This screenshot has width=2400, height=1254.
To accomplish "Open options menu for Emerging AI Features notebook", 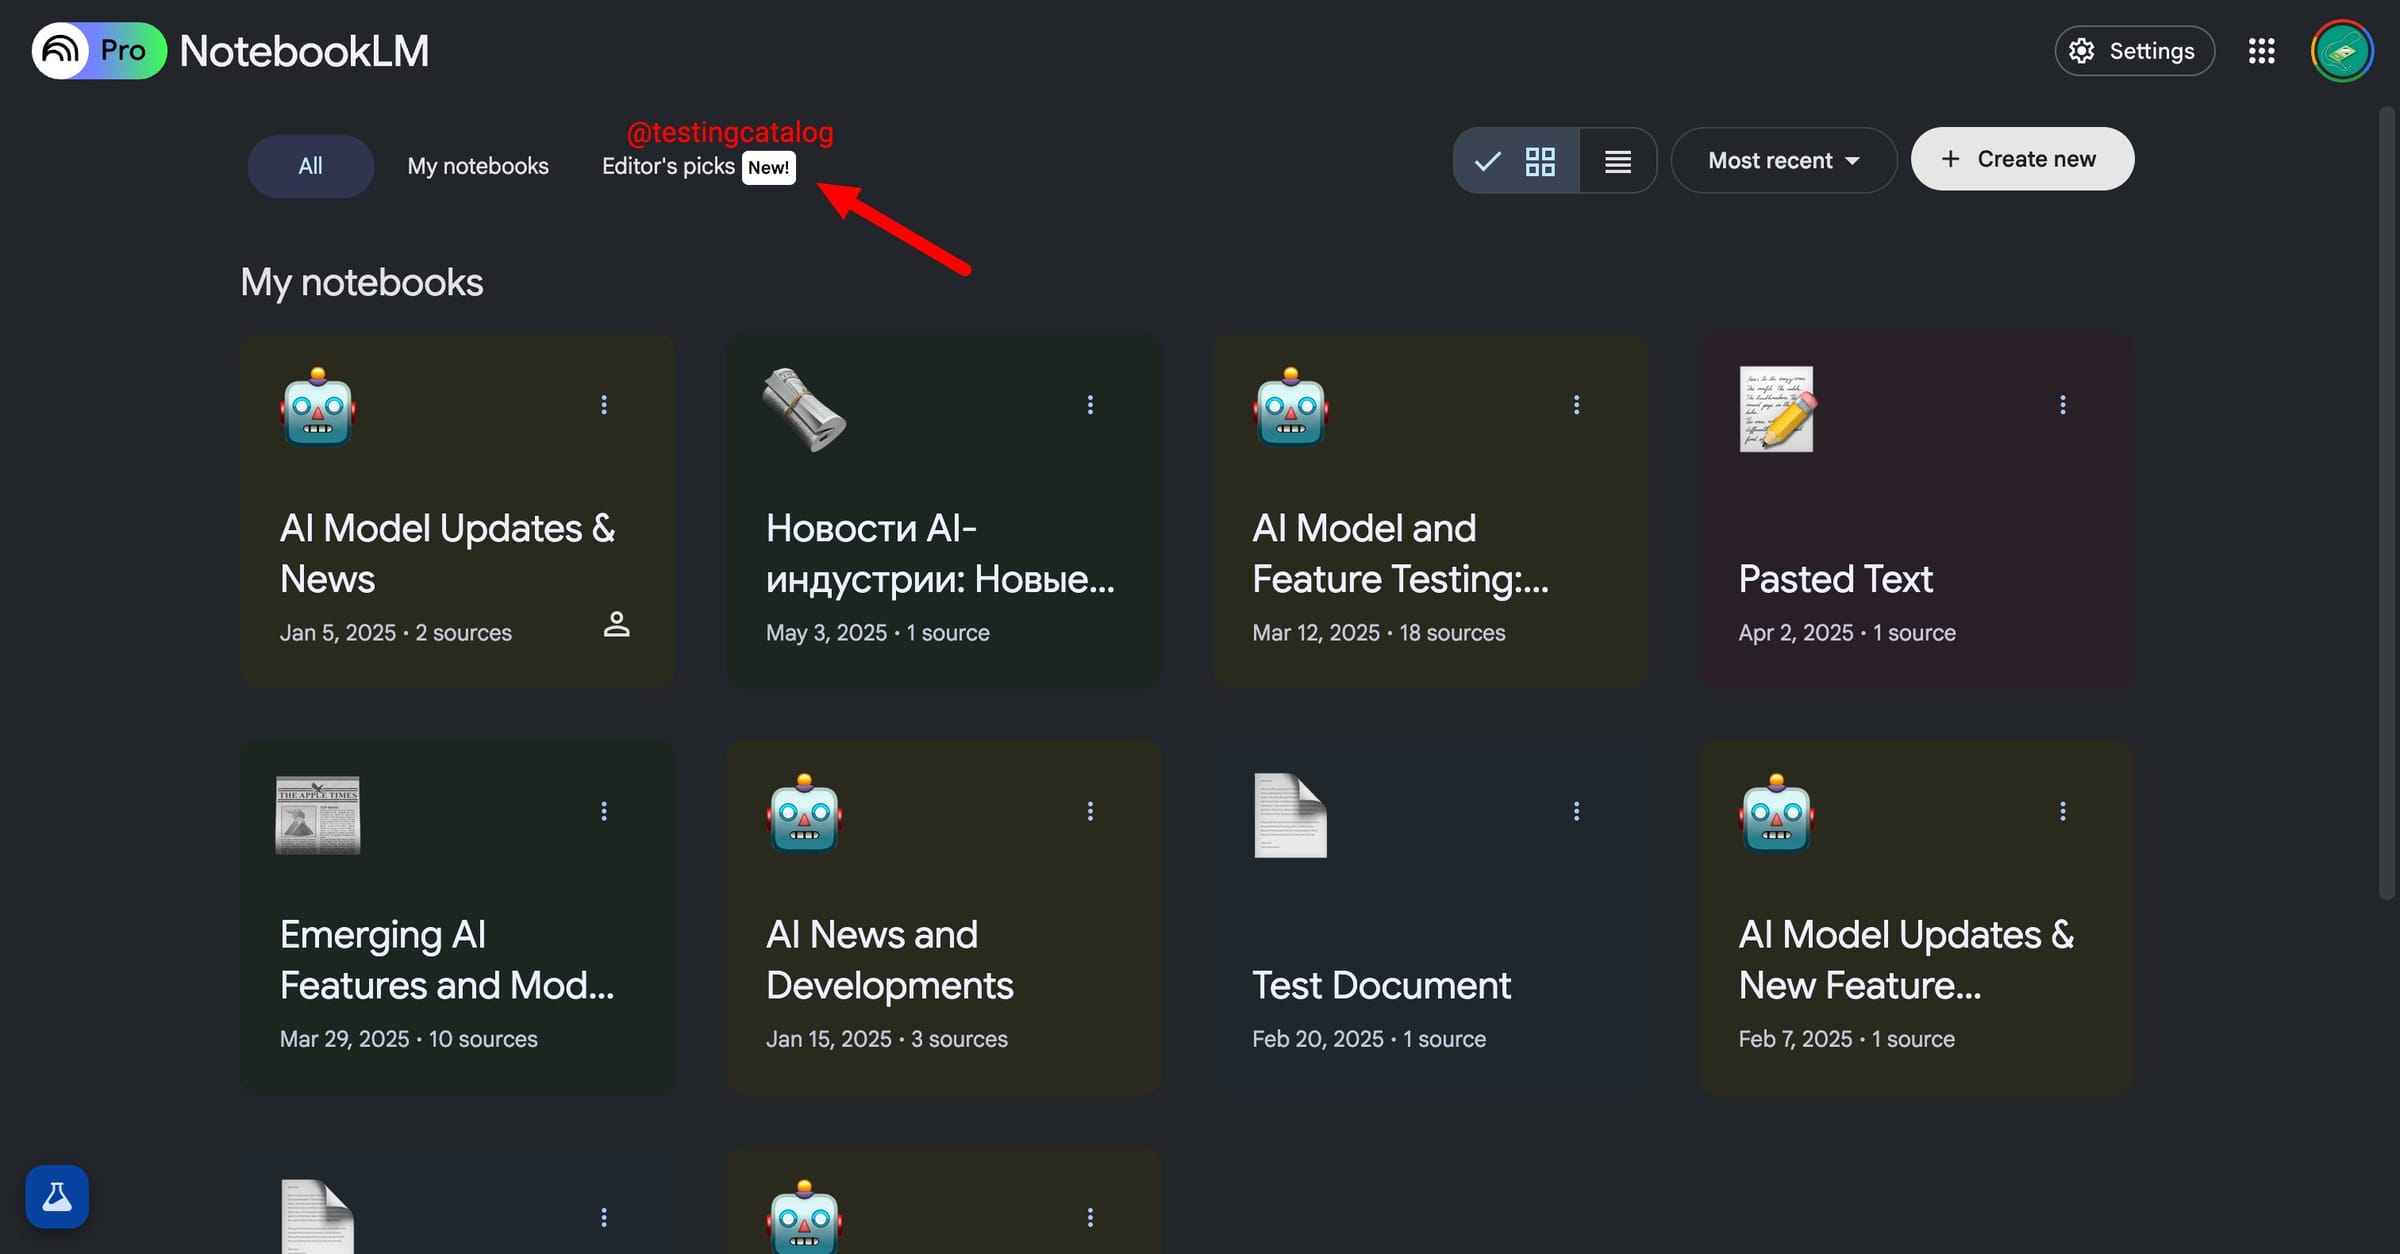I will click(604, 810).
